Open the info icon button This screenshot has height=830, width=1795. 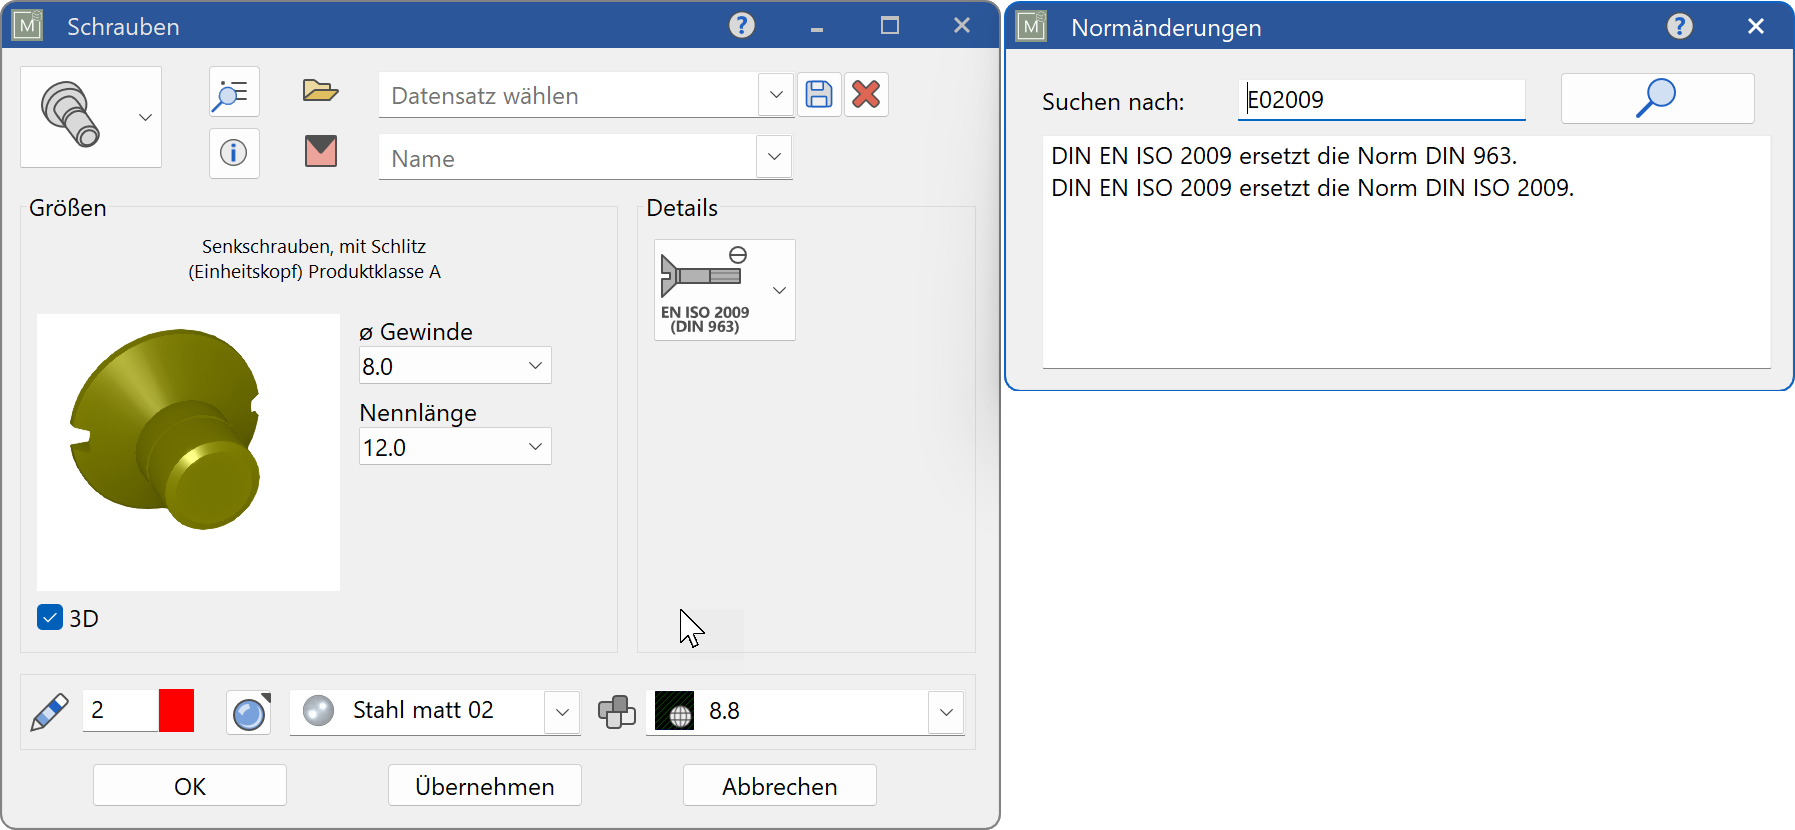click(x=234, y=153)
